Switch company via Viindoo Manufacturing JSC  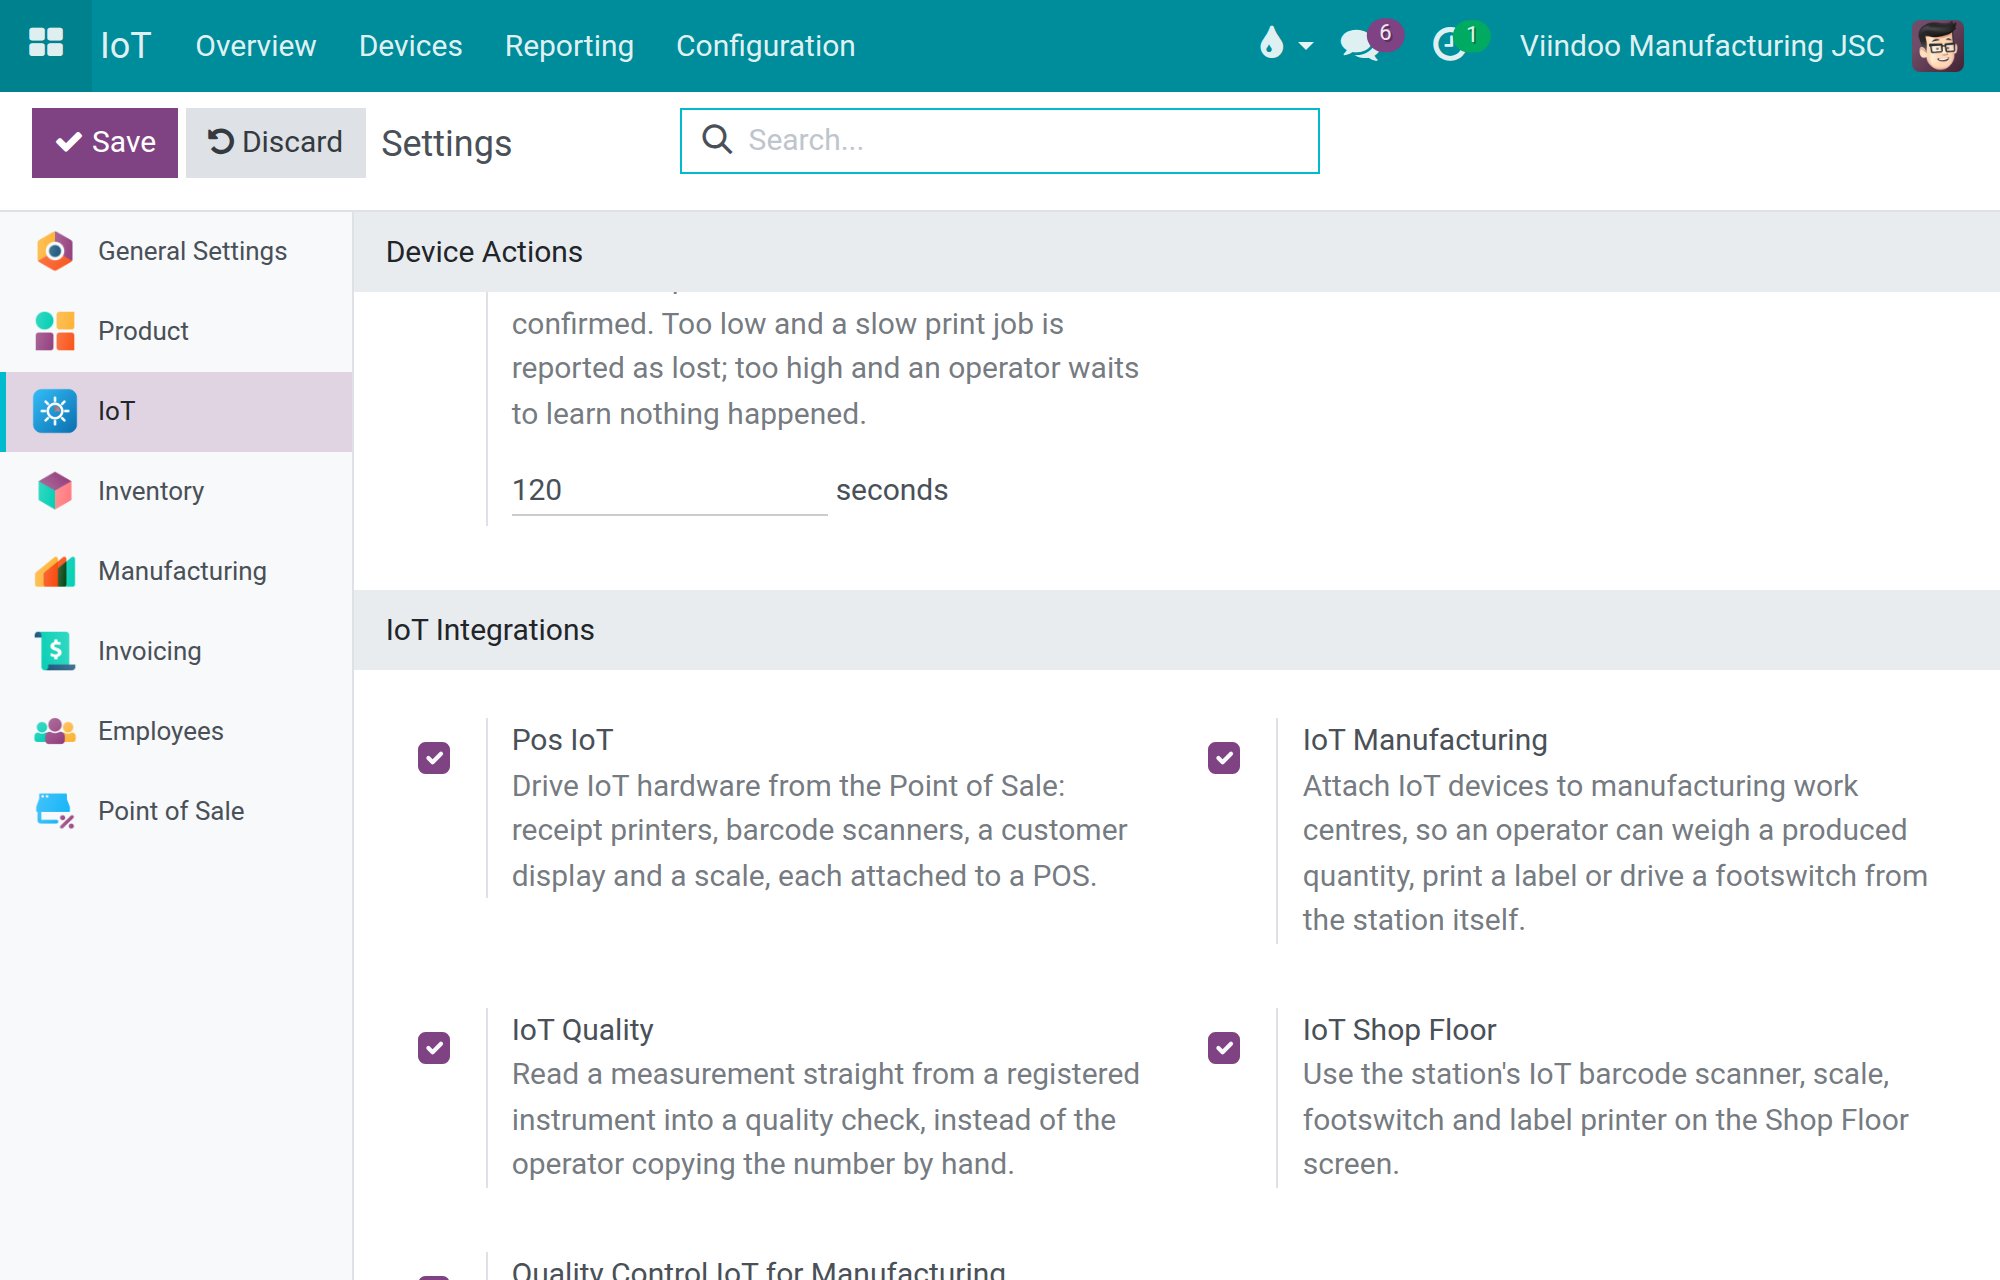tap(1702, 46)
